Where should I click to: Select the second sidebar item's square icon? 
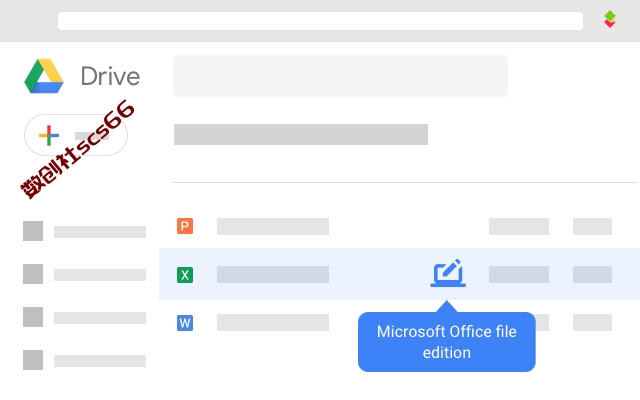33,274
